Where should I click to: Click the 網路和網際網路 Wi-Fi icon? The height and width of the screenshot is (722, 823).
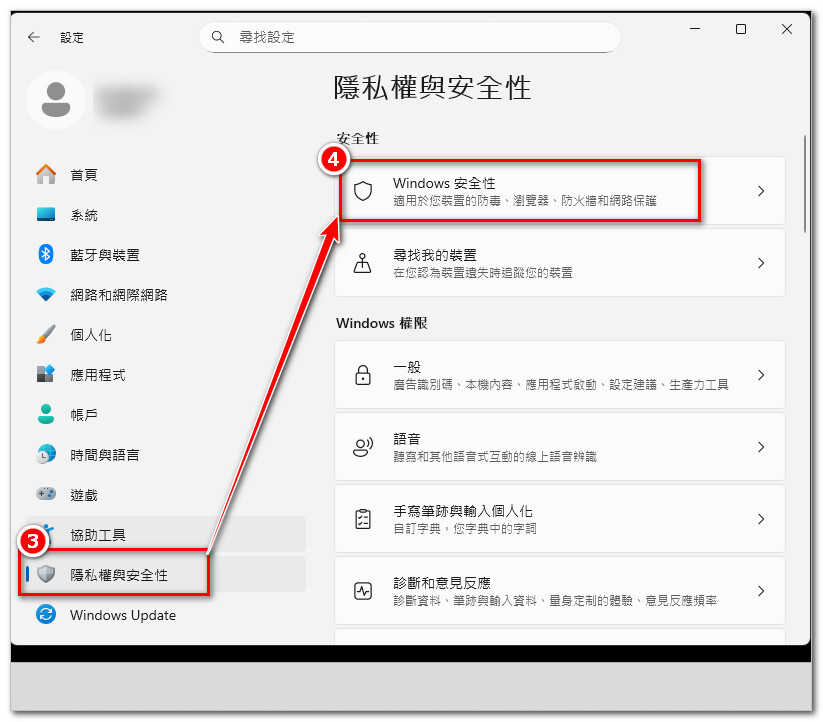pyautogui.click(x=46, y=294)
